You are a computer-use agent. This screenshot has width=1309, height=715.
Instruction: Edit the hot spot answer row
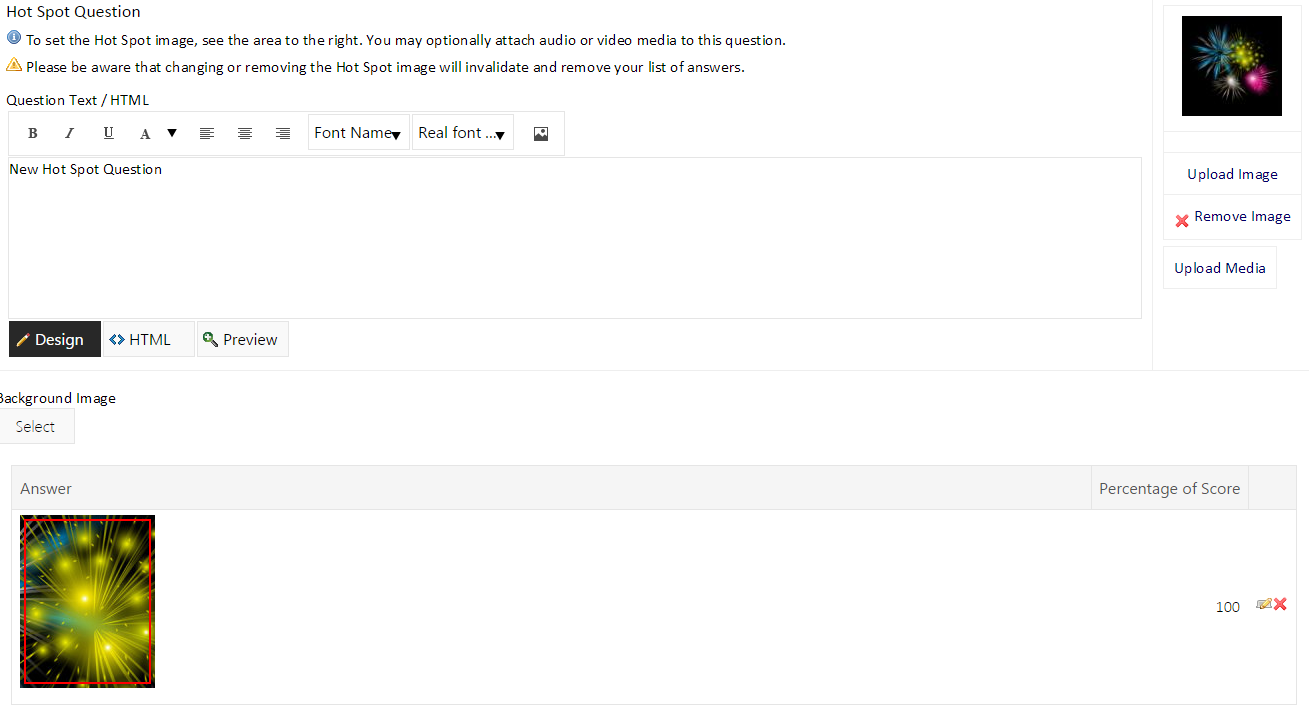[x=1264, y=604]
